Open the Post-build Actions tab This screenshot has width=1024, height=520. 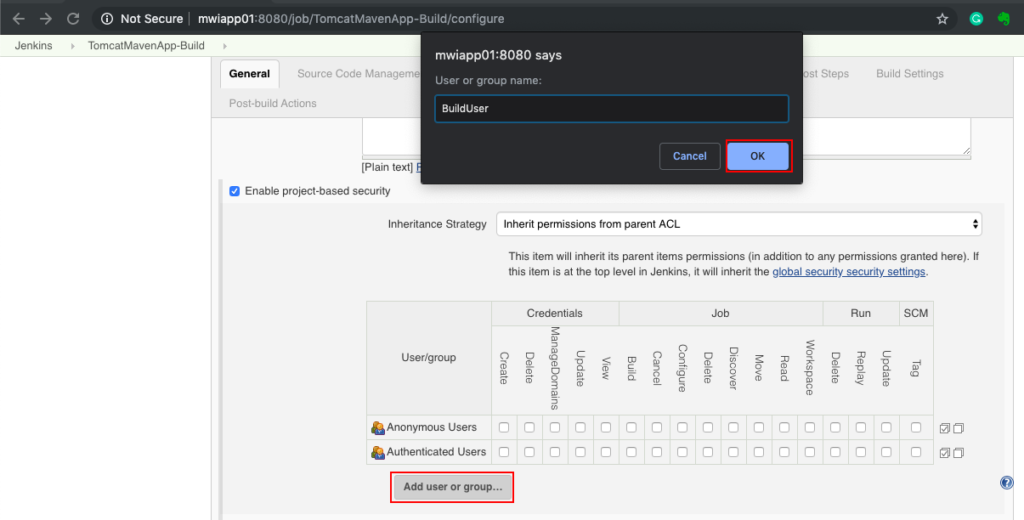pos(272,103)
